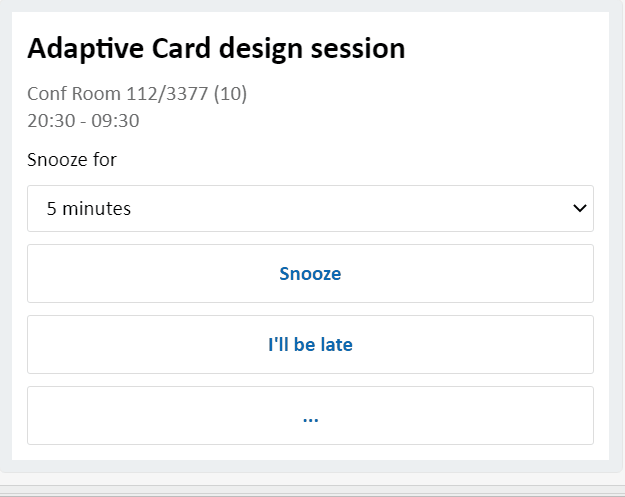Click the Snooze button

[310, 273]
